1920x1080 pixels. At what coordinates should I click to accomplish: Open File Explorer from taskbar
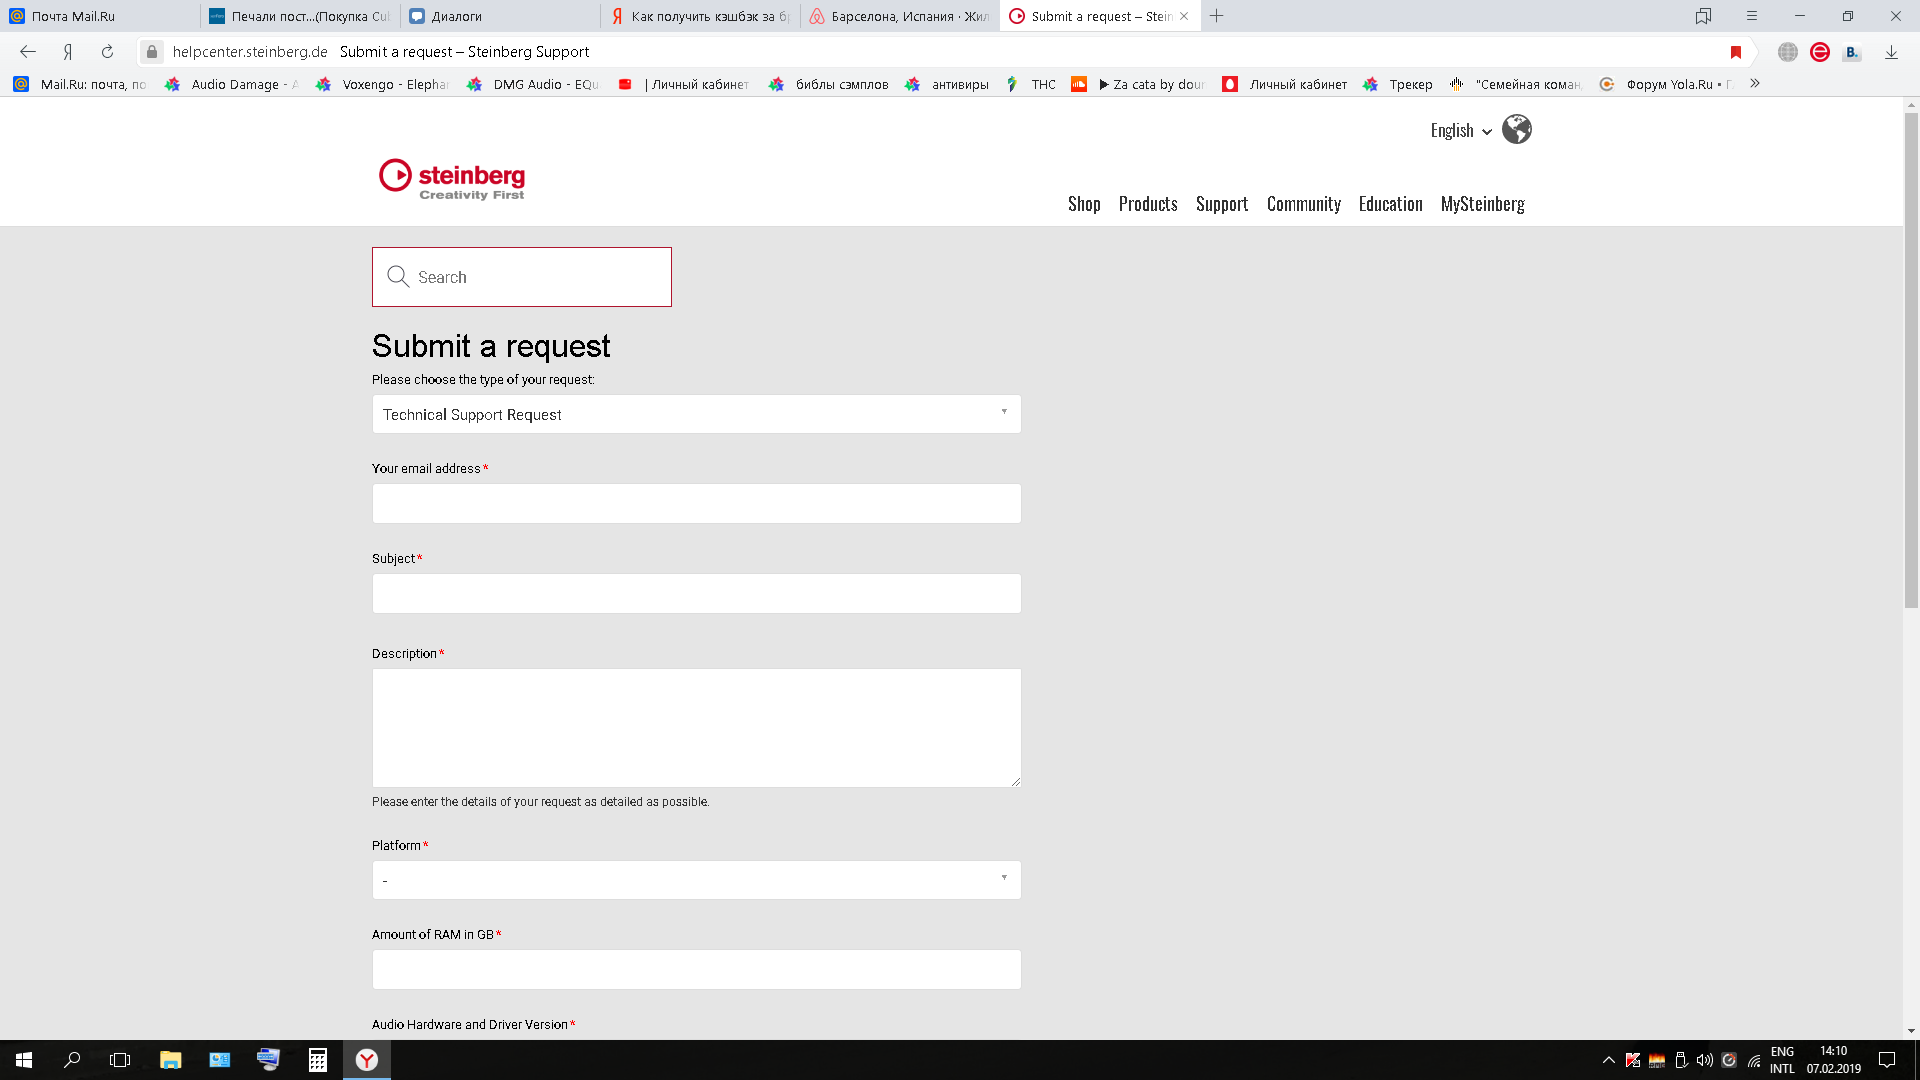click(x=170, y=1060)
